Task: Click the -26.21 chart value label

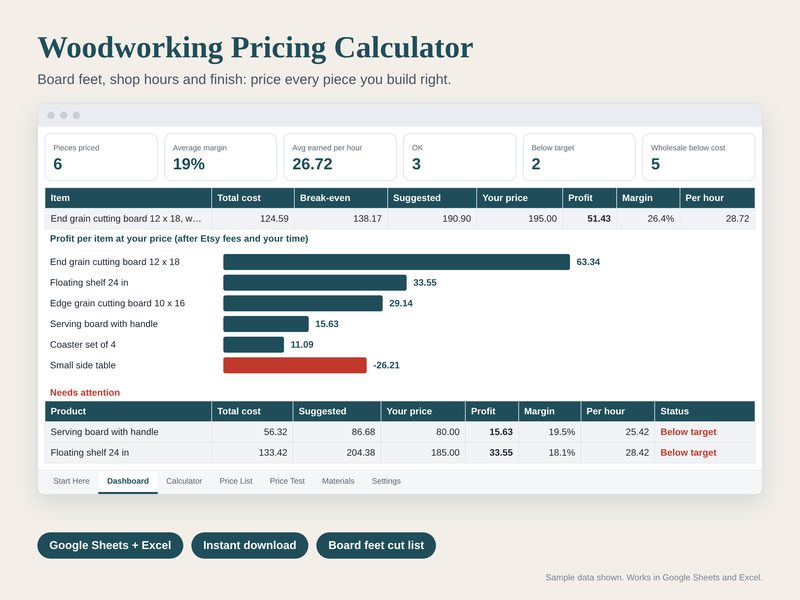Action: tap(386, 365)
